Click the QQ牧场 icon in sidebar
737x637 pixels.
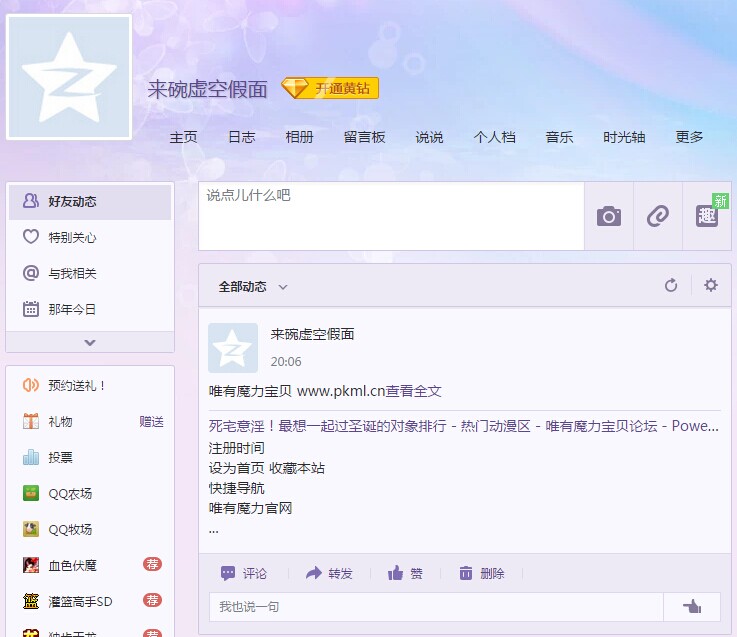pos(31,529)
